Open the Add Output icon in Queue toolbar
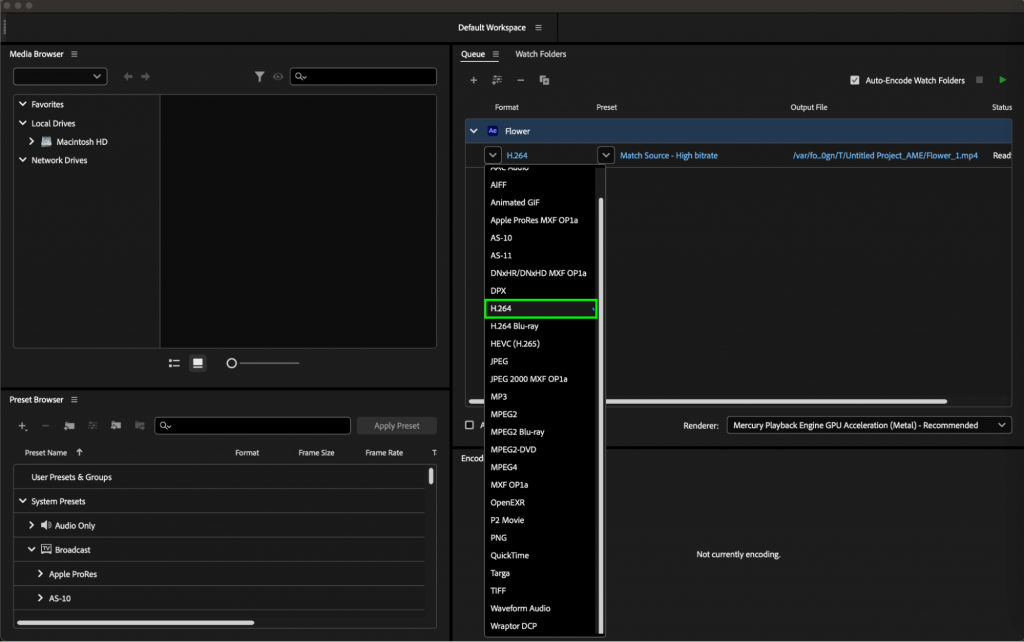The height and width of the screenshot is (642, 1024). (x=497, y=79)
